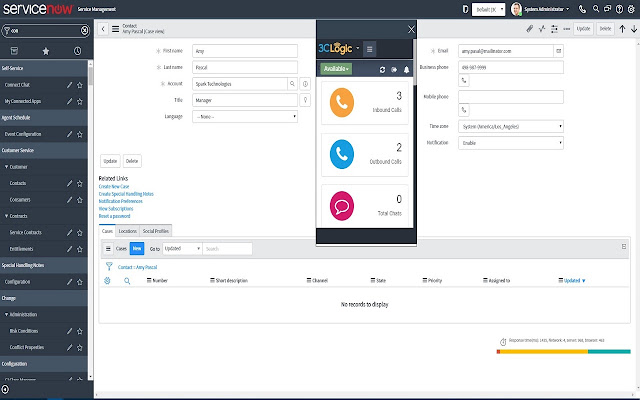Click the back arrow in form header
This screenshot has height=400, width=640.
click(x=103, y=29)
